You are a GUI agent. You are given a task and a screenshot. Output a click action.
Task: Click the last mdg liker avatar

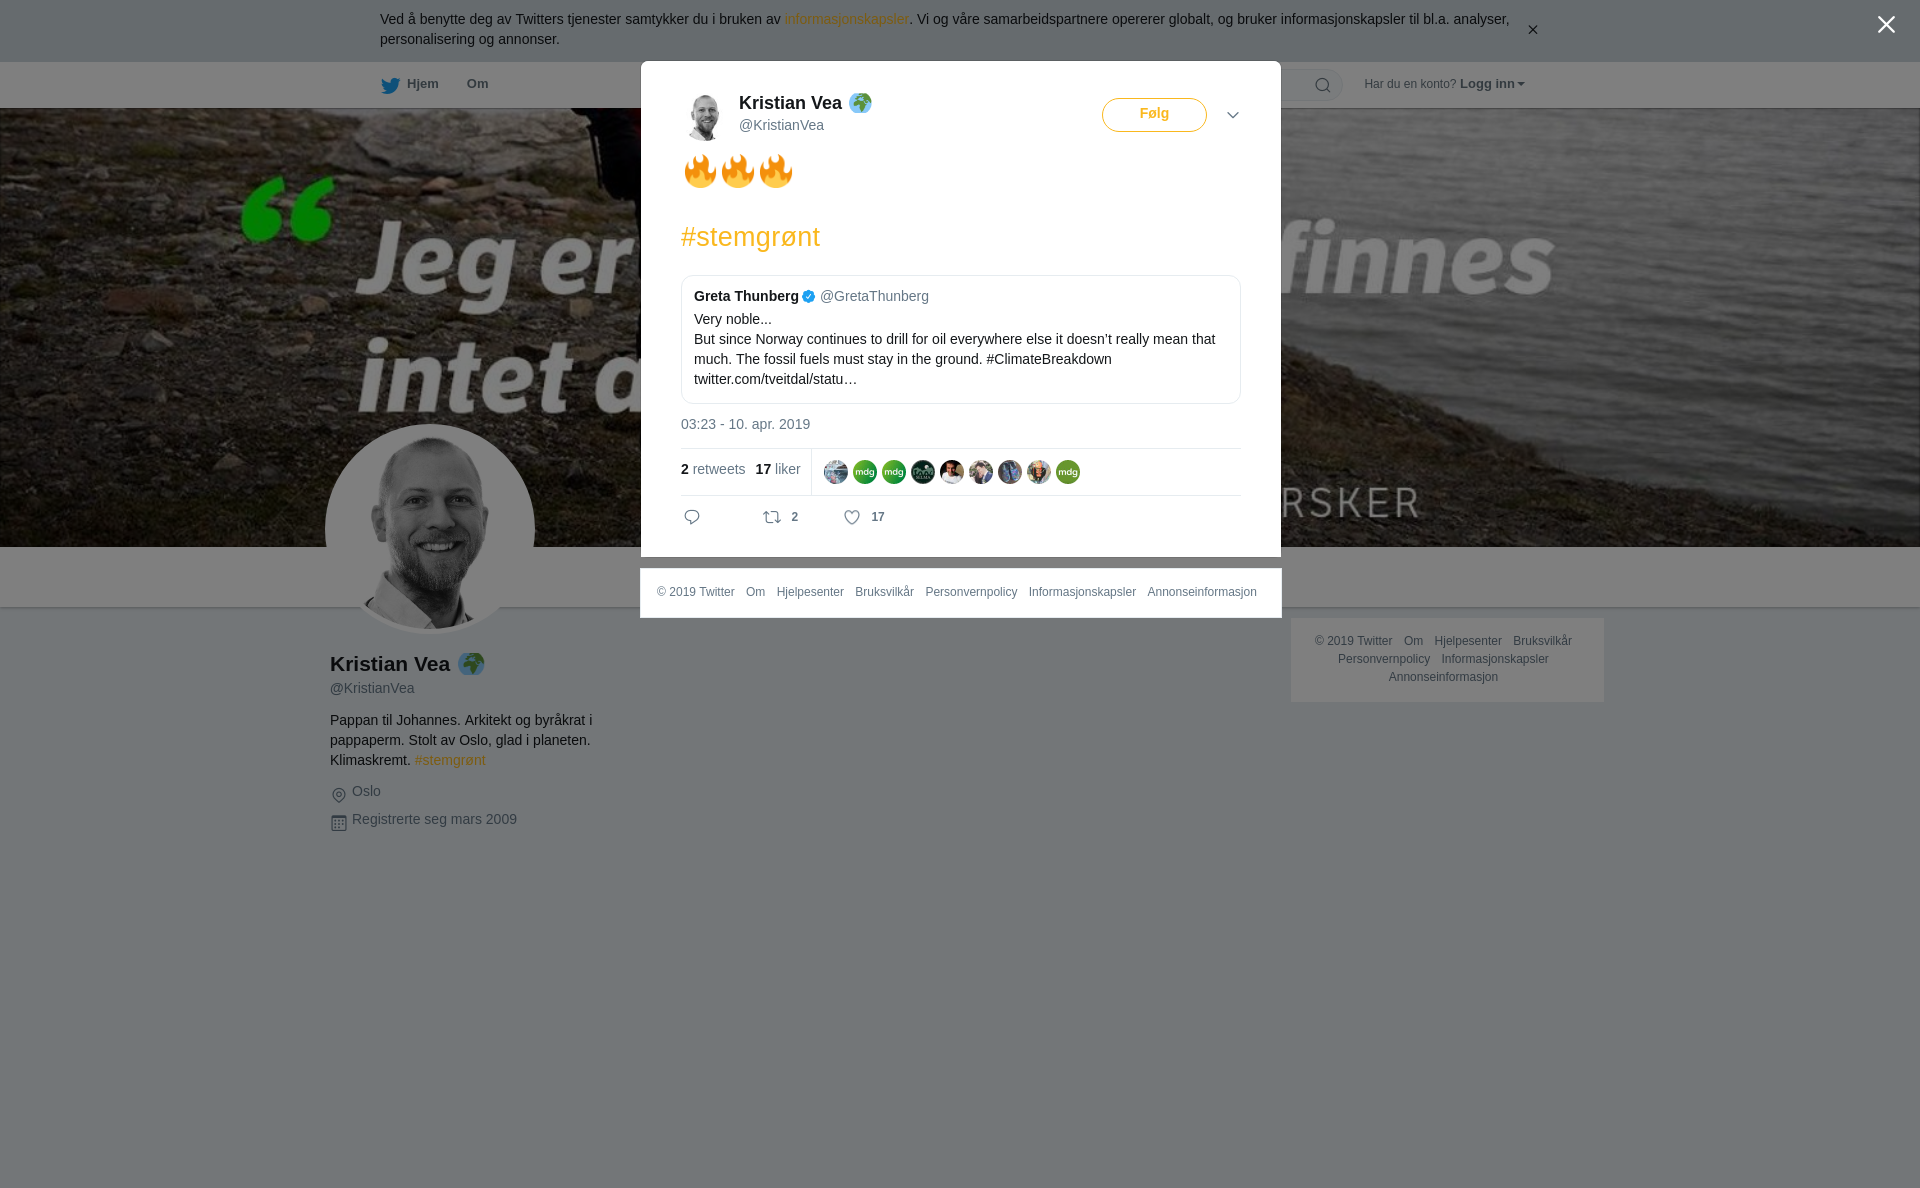(x=1068, y=472)
